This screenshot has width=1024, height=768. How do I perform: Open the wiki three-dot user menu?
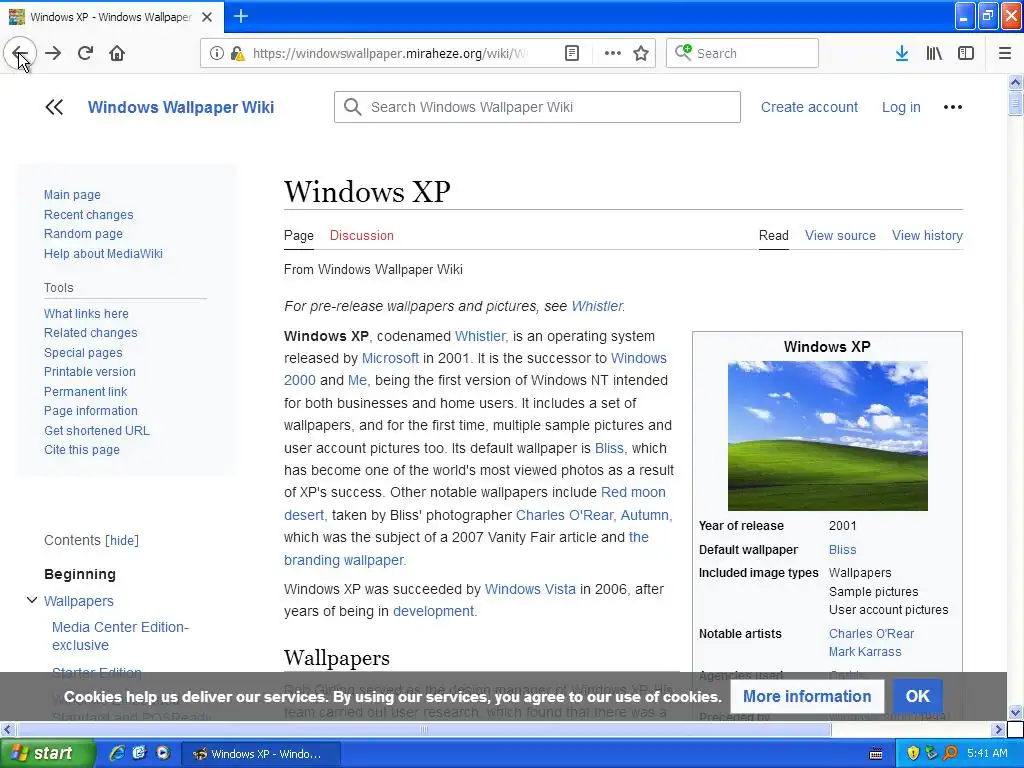[953, 107]
